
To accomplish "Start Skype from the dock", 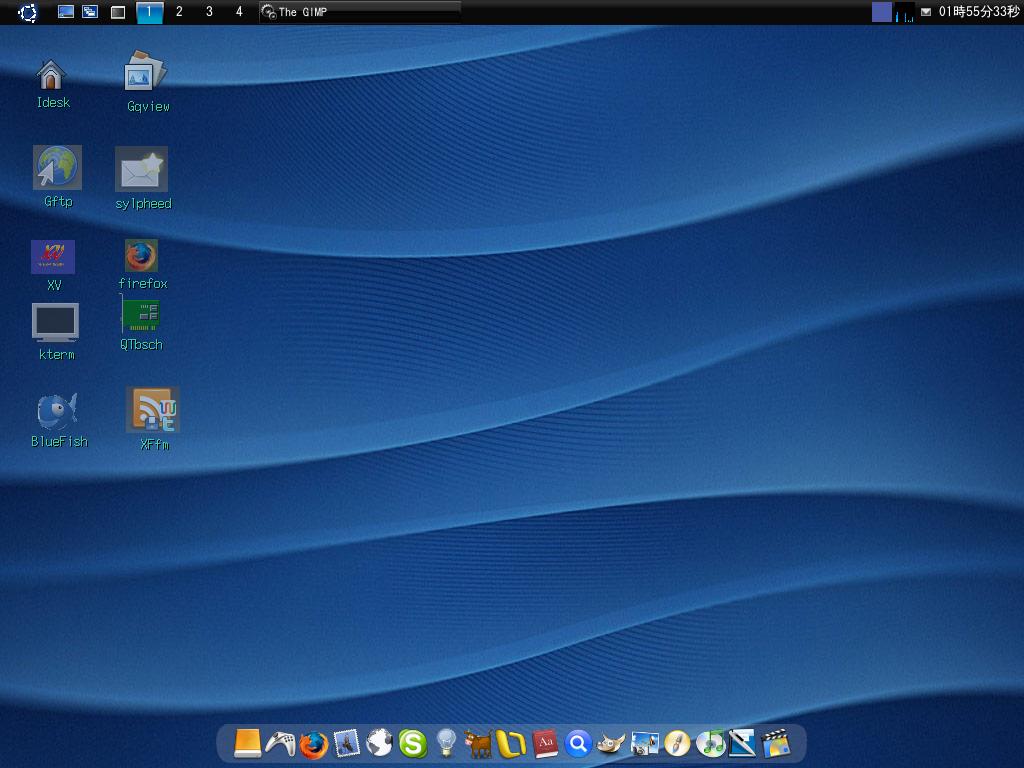I will point(410,743).
